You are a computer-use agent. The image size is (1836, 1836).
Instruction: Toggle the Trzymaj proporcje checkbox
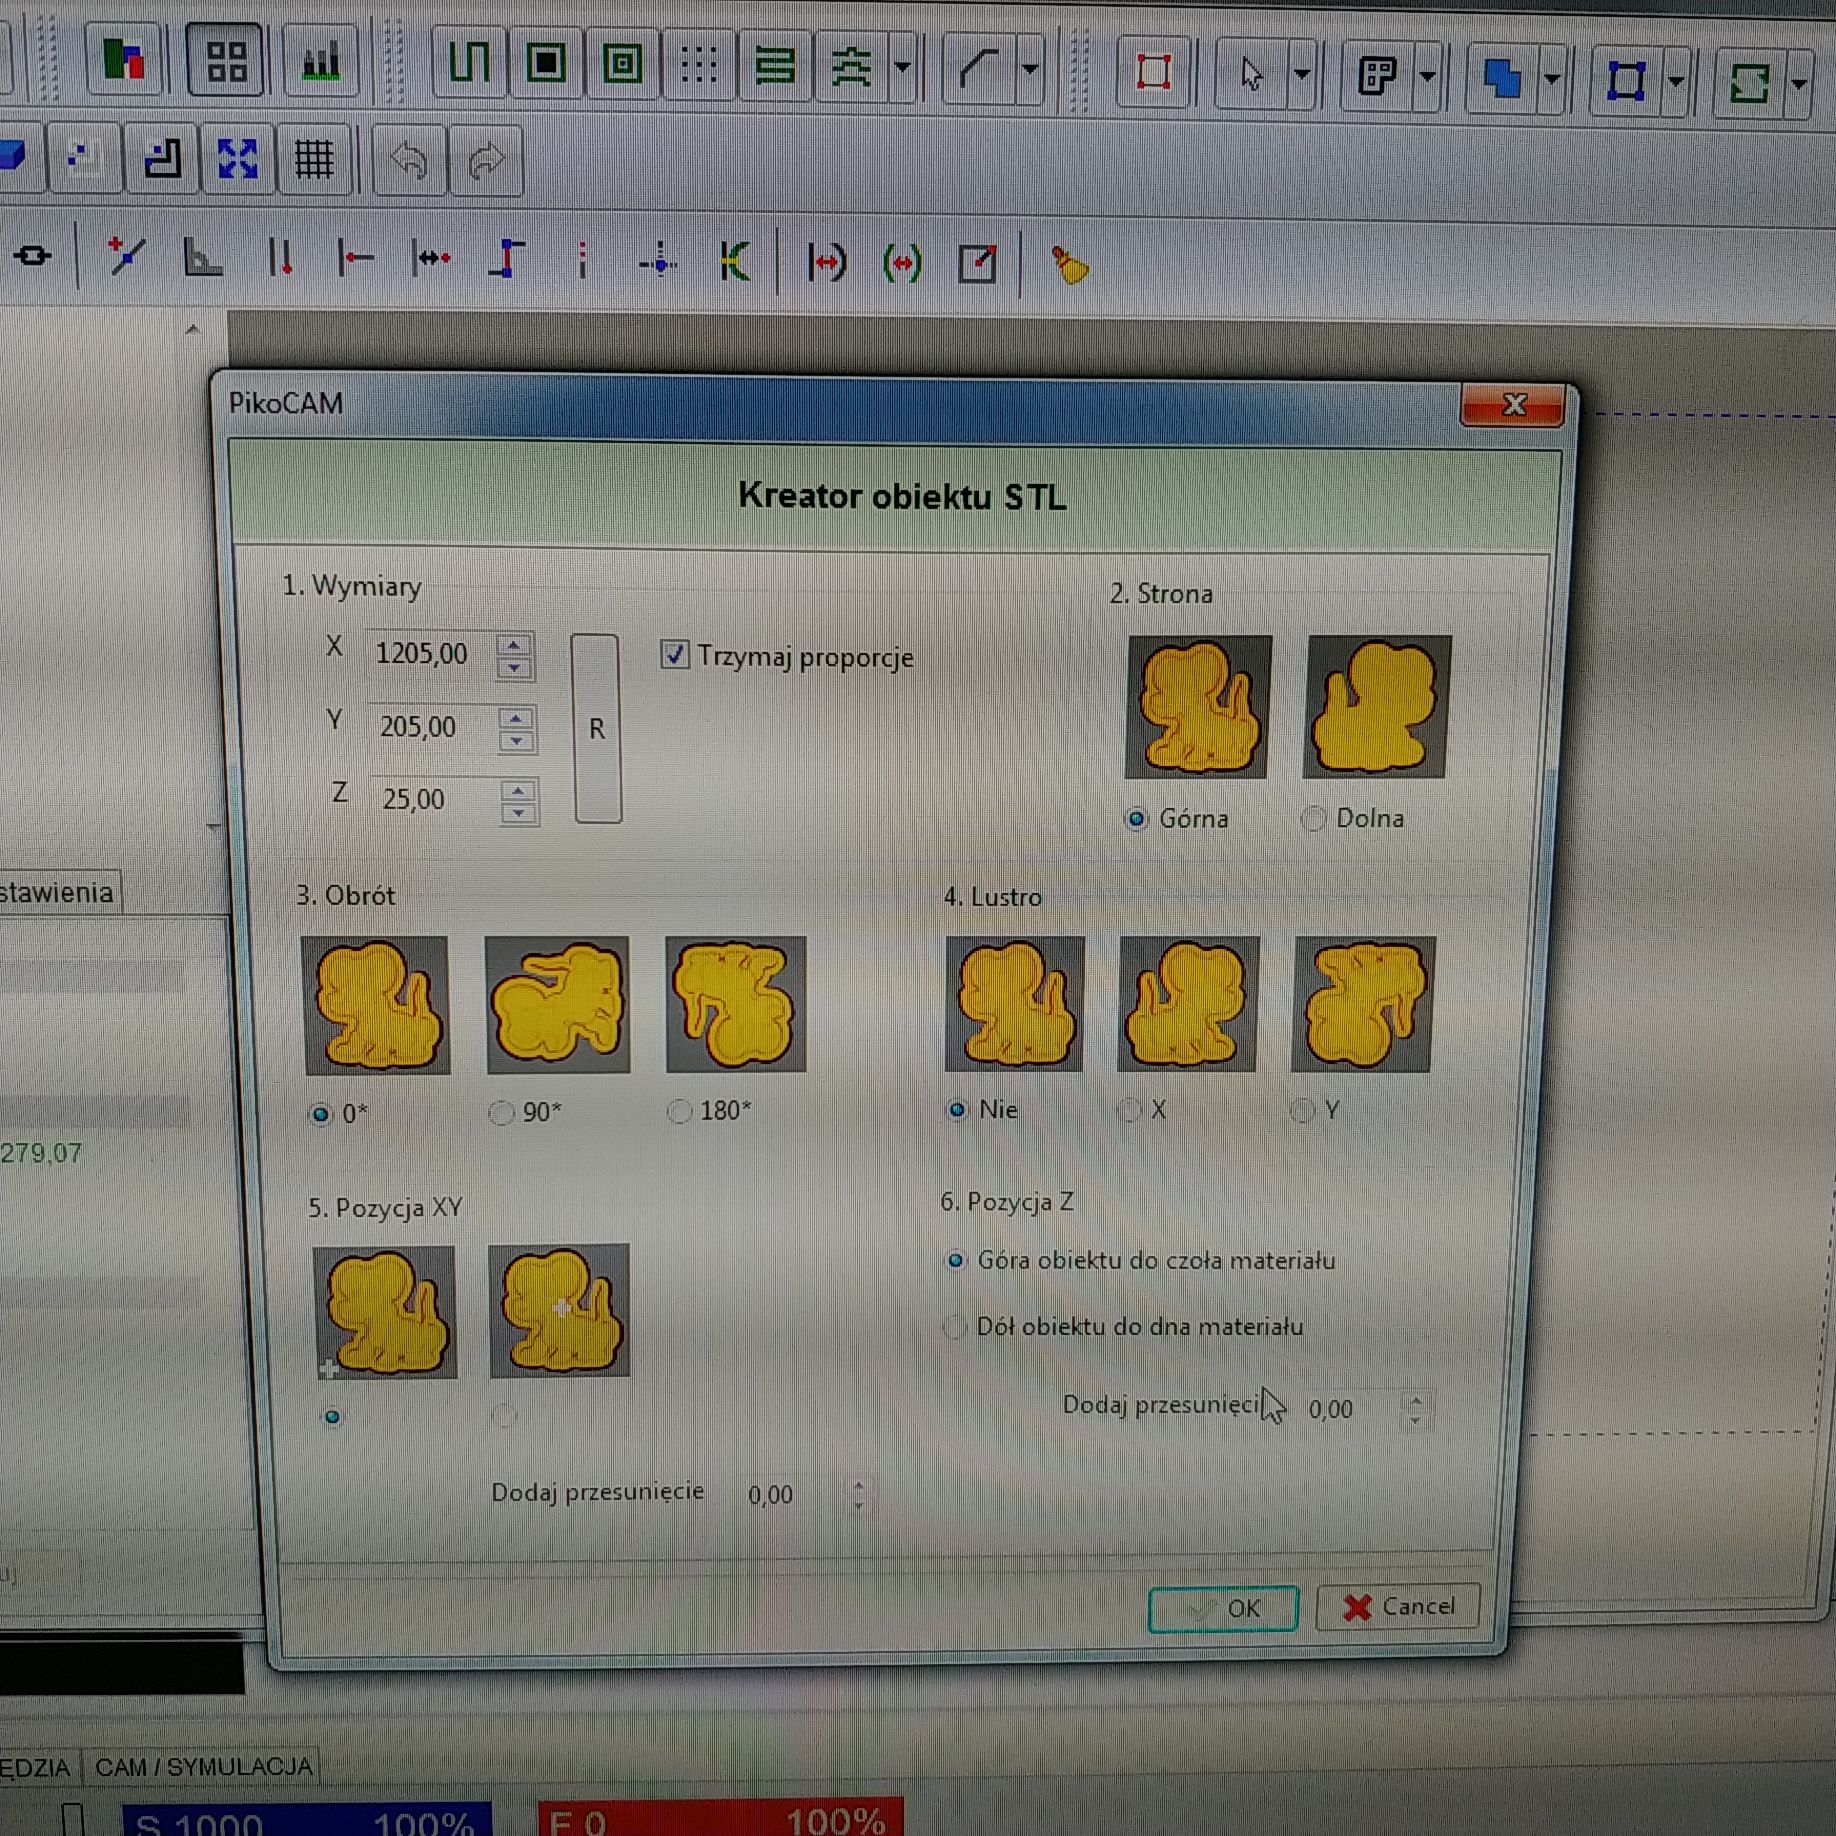click(x=675, y=655)
